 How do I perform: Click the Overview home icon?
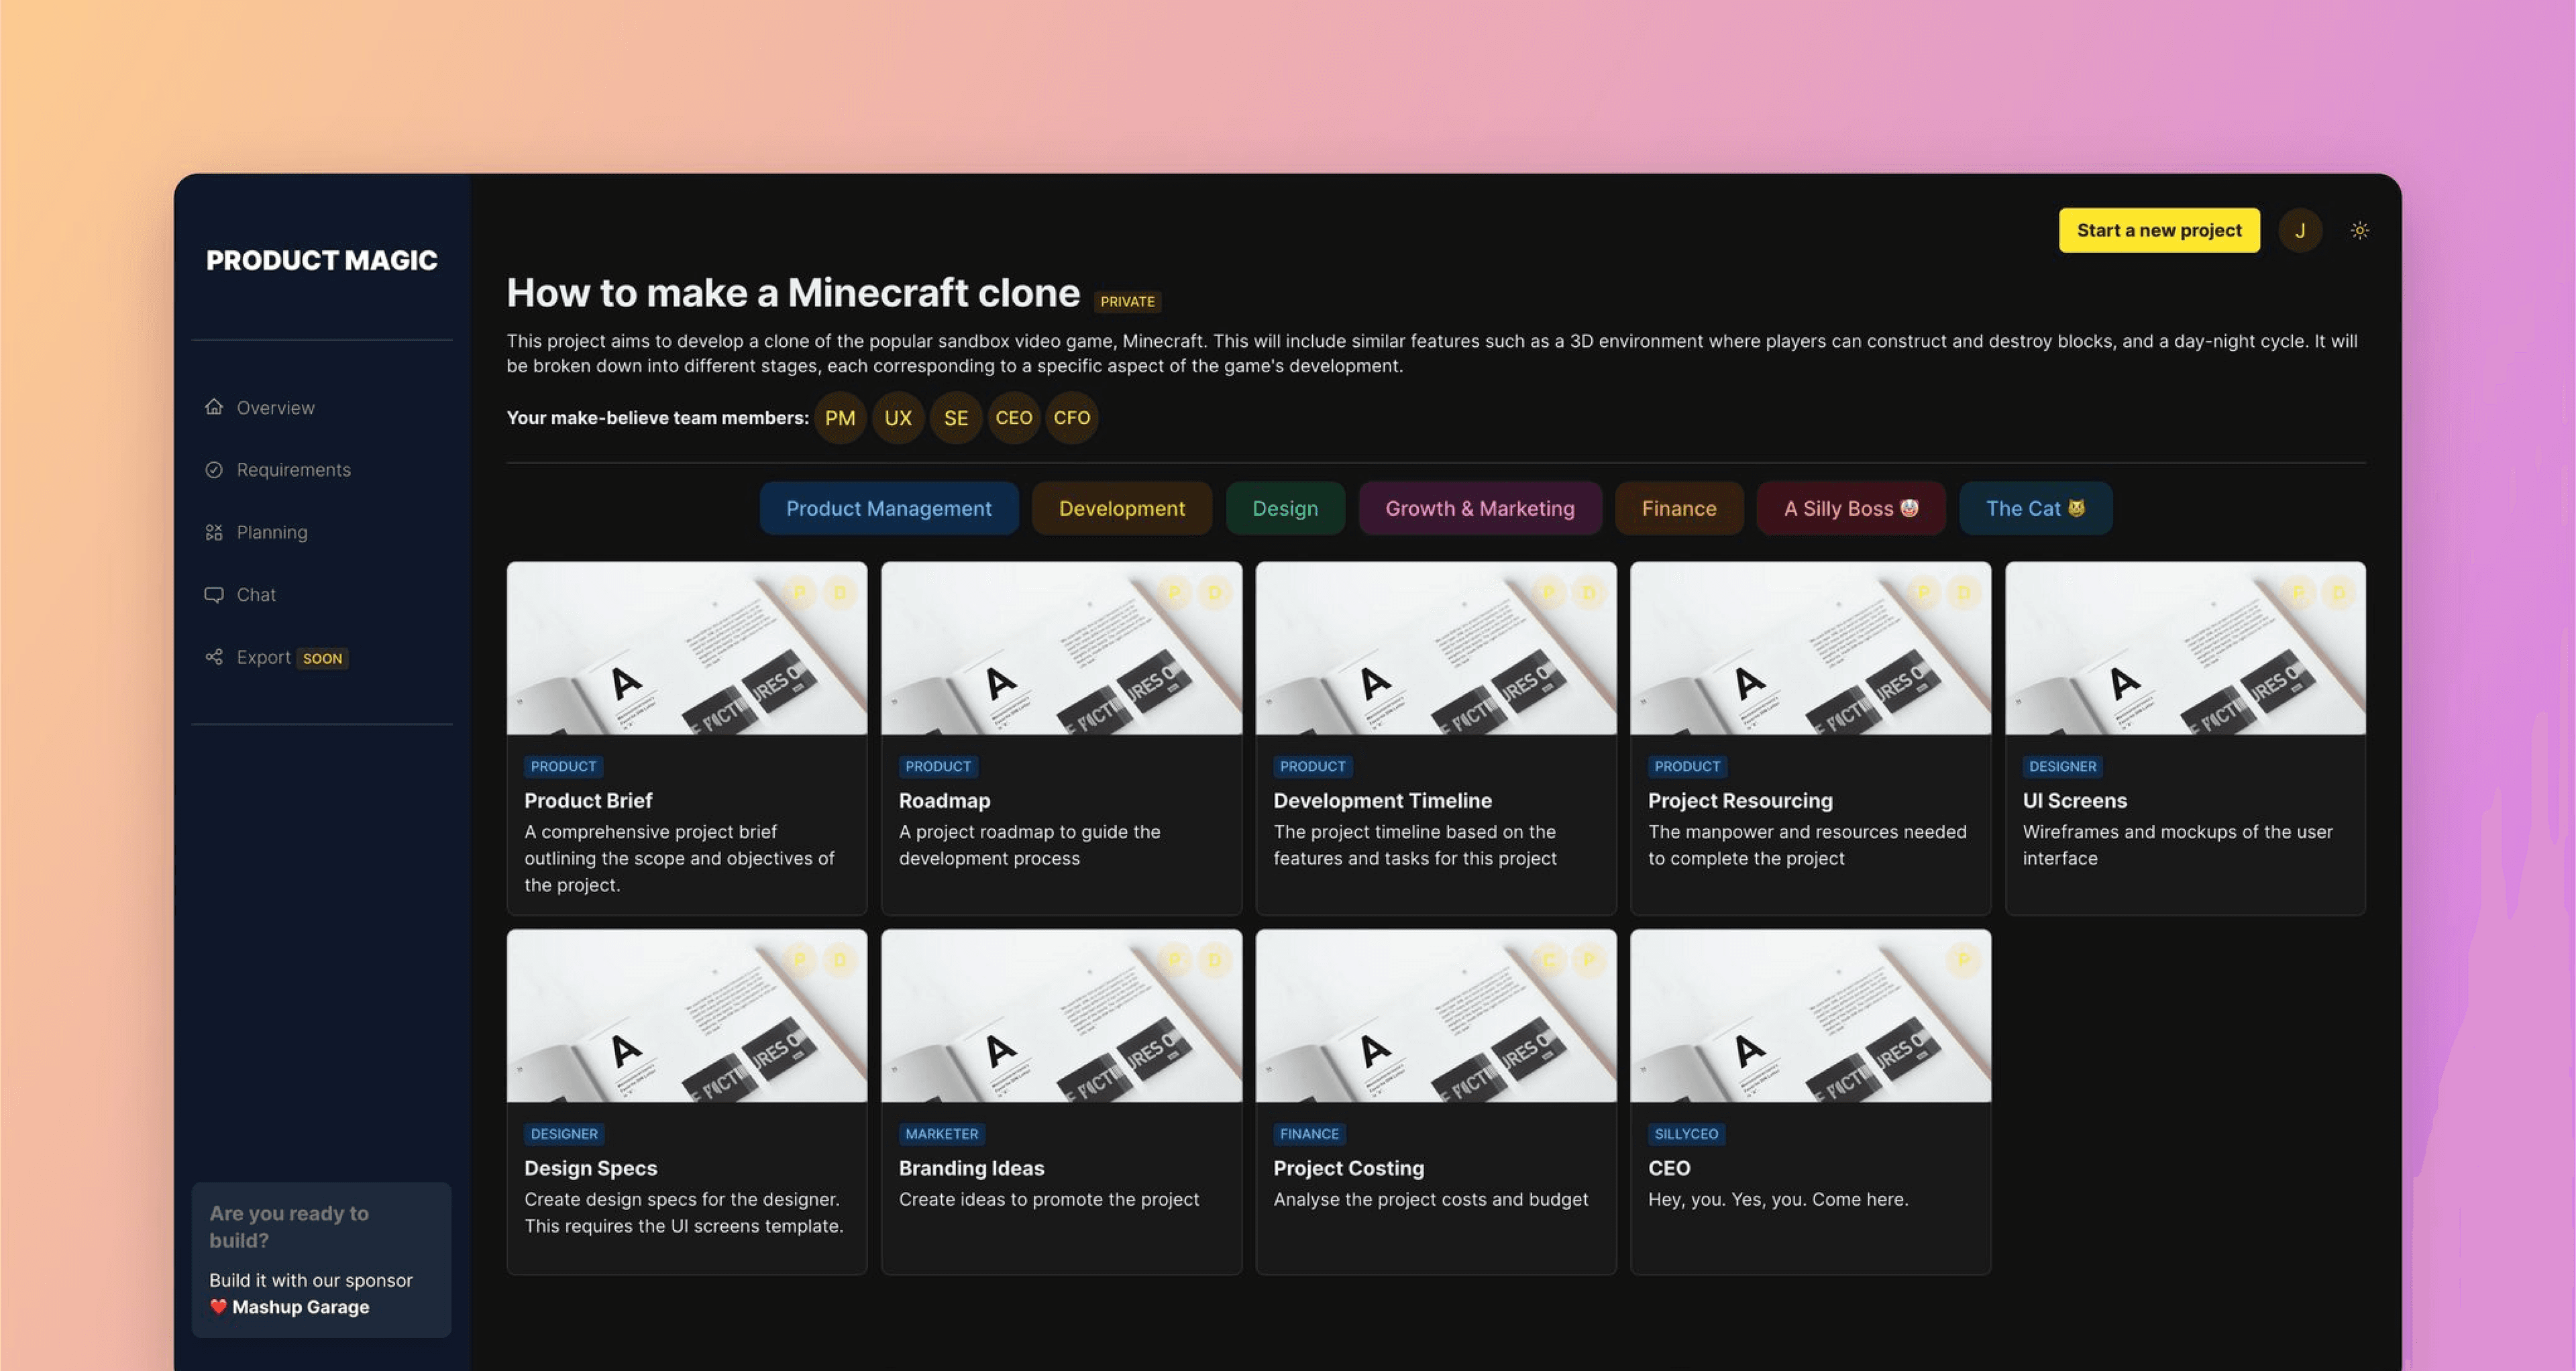click(x=214, y=407)
